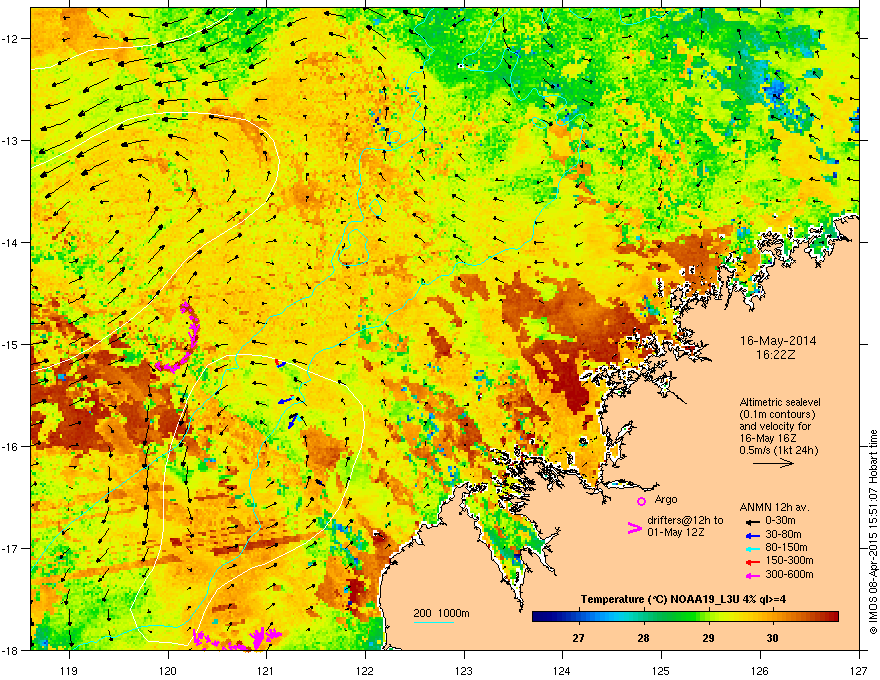The image size is (880, 680).
Task: Click the blue 30-80m arrow legend symbol
Action: pos(753,535)
